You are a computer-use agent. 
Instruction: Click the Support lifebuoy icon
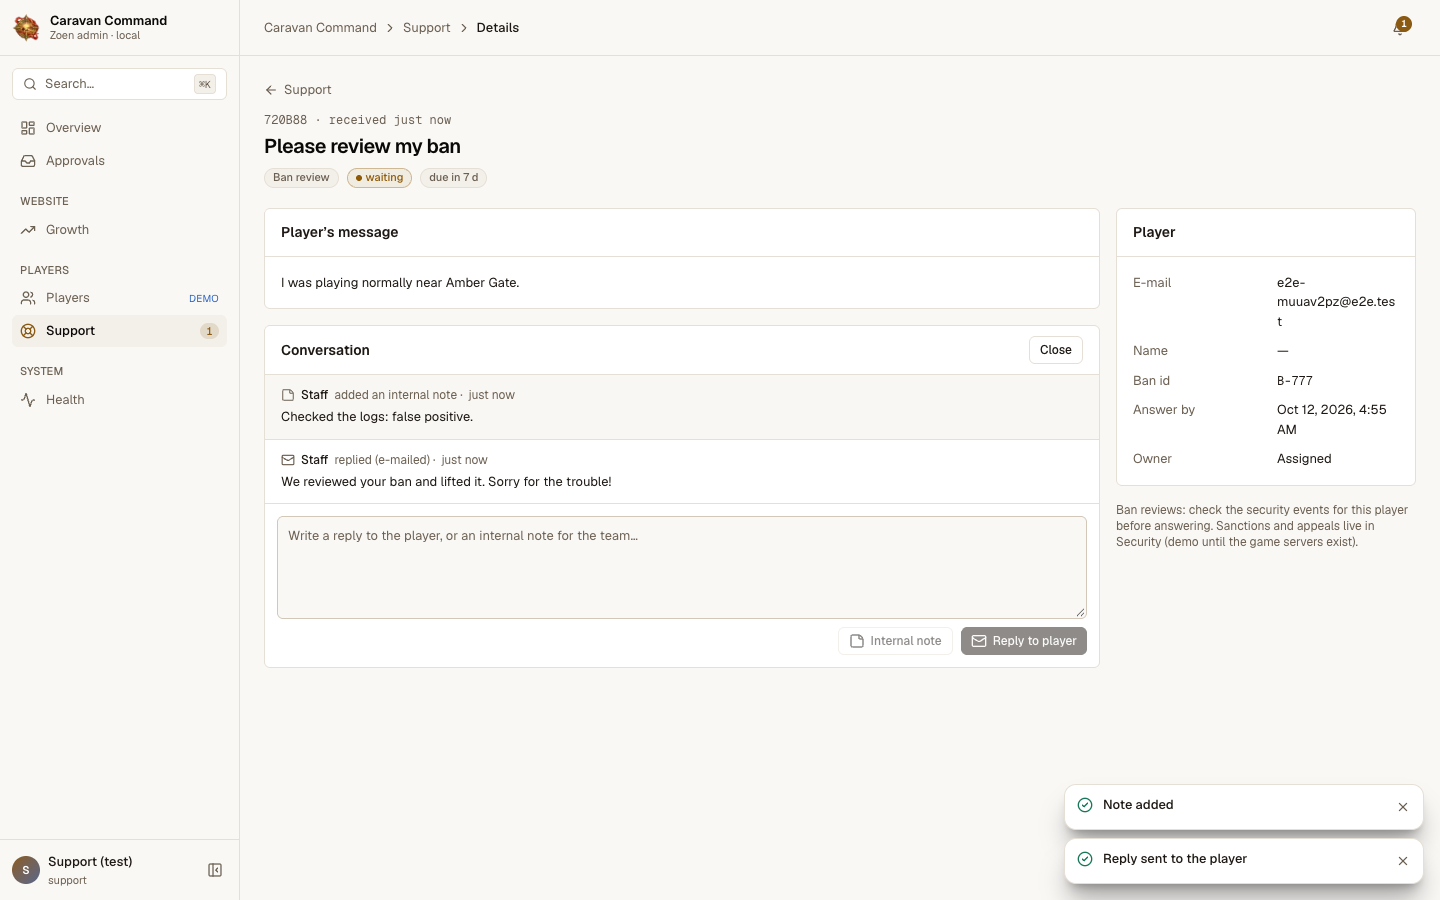pos(28,331)
